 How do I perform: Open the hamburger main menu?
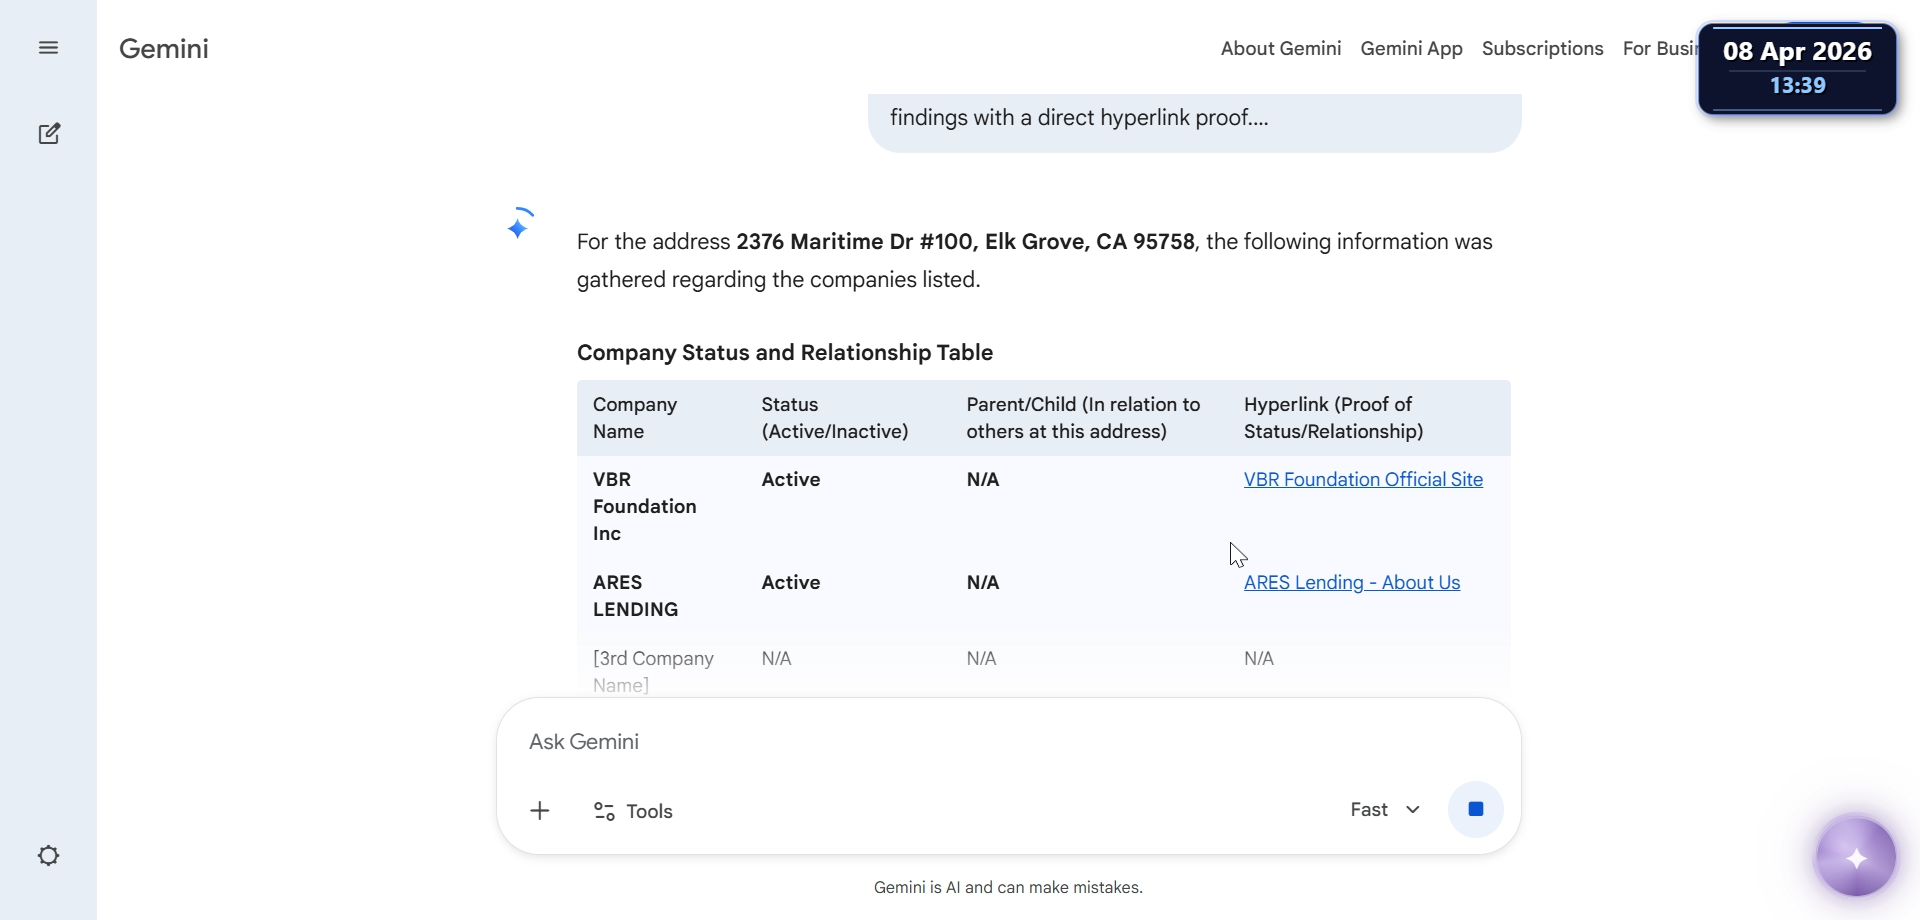point(48,48)
